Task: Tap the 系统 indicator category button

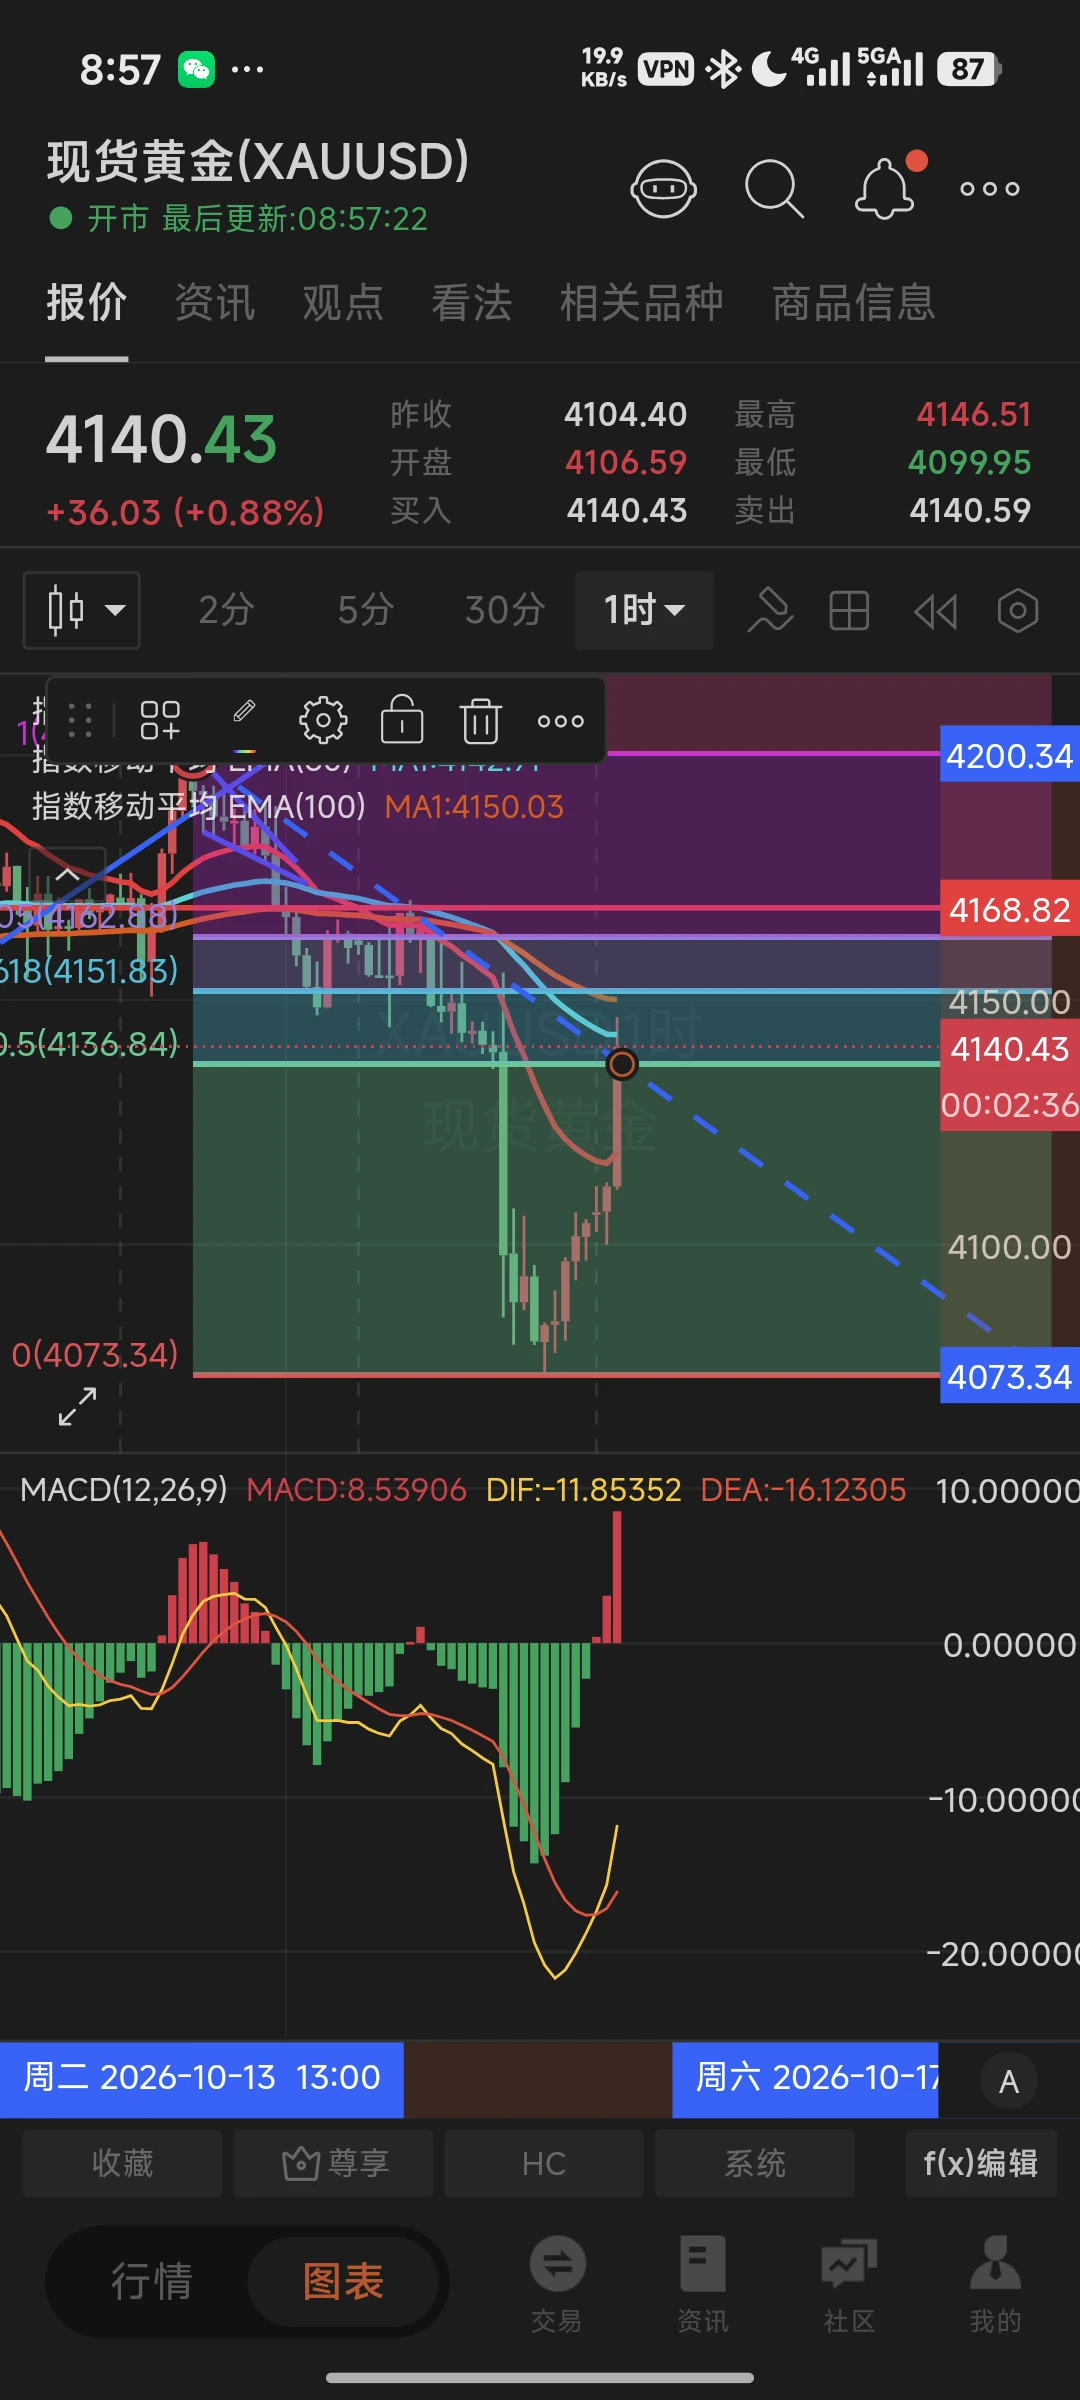Action: [755, 2163]
